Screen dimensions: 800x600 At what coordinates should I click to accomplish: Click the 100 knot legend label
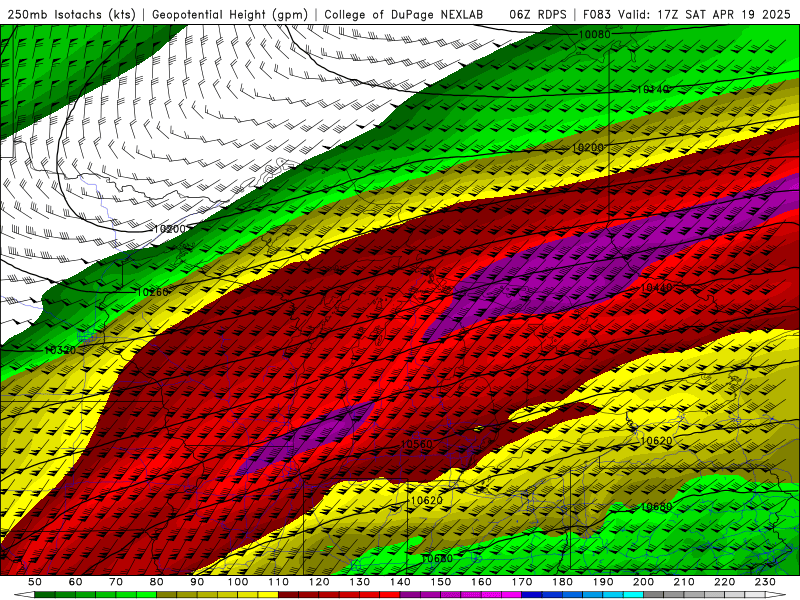click(238, 582)
